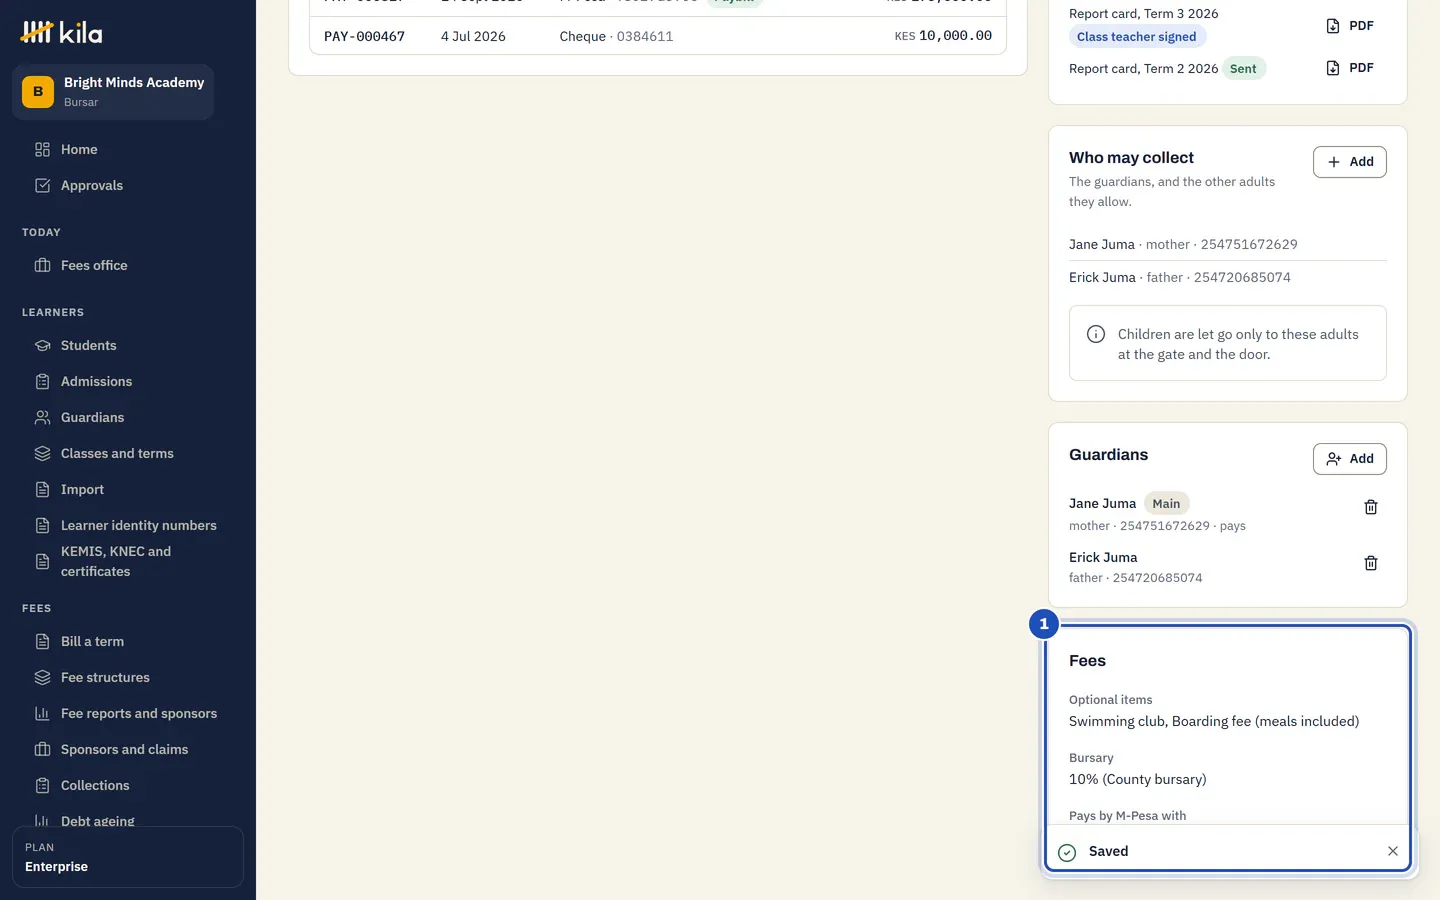Click the Learner identity numbers icon

(42, 525)
